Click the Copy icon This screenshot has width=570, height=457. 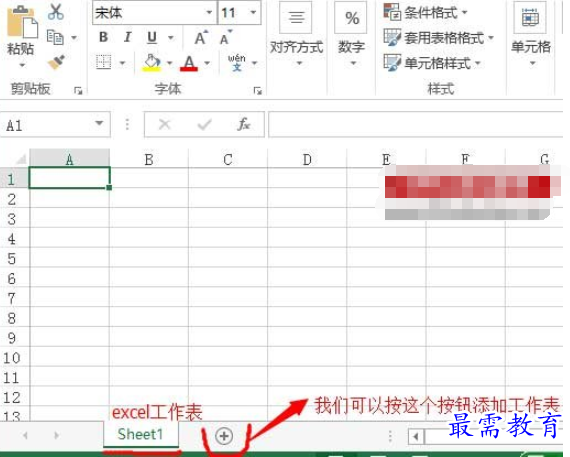coord(55,37)
